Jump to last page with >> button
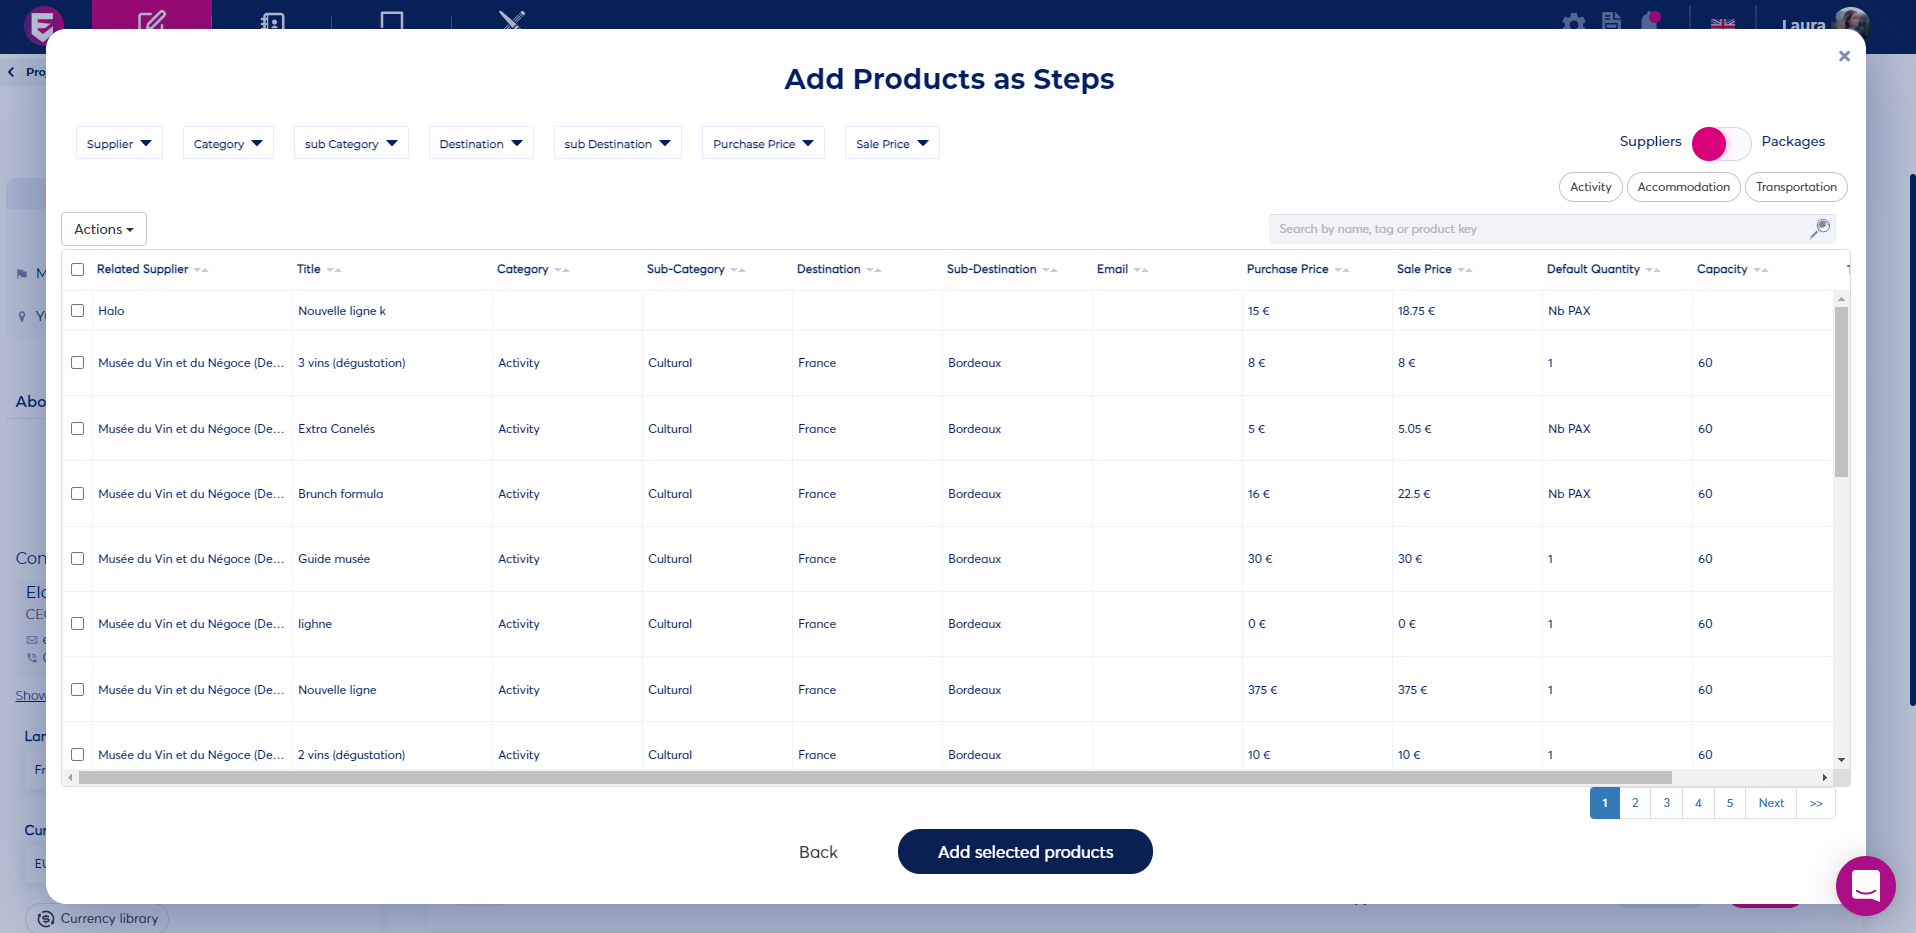 tap(1816, 803)
